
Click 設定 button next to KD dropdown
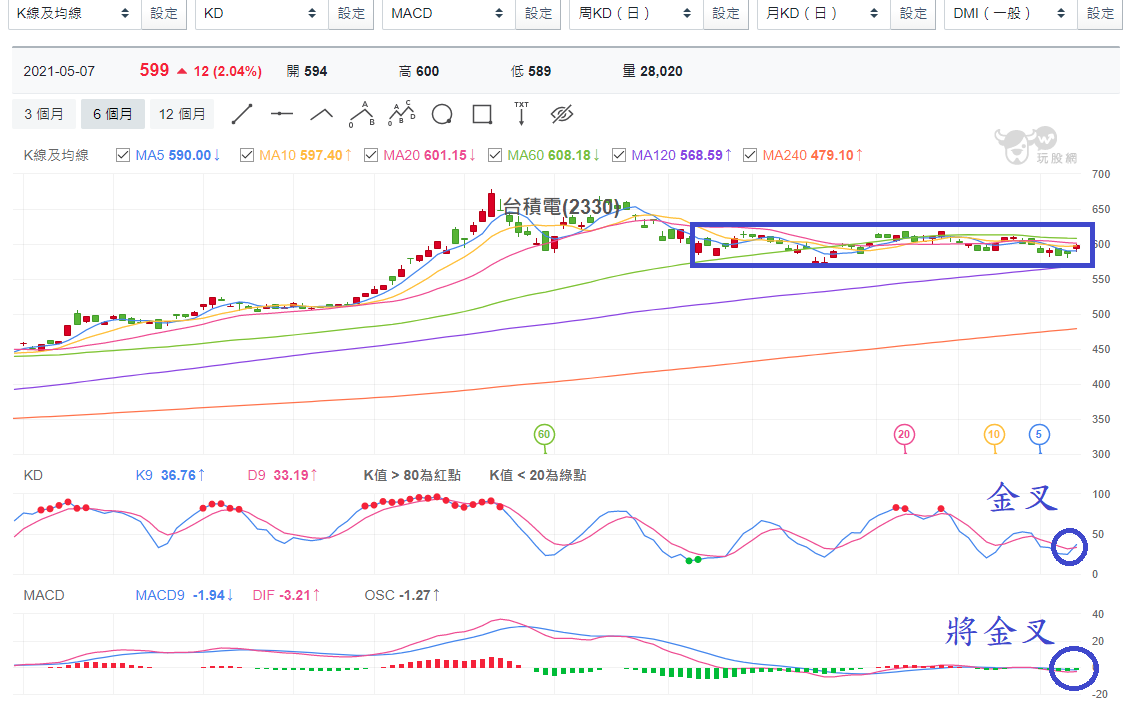(351, 13)
